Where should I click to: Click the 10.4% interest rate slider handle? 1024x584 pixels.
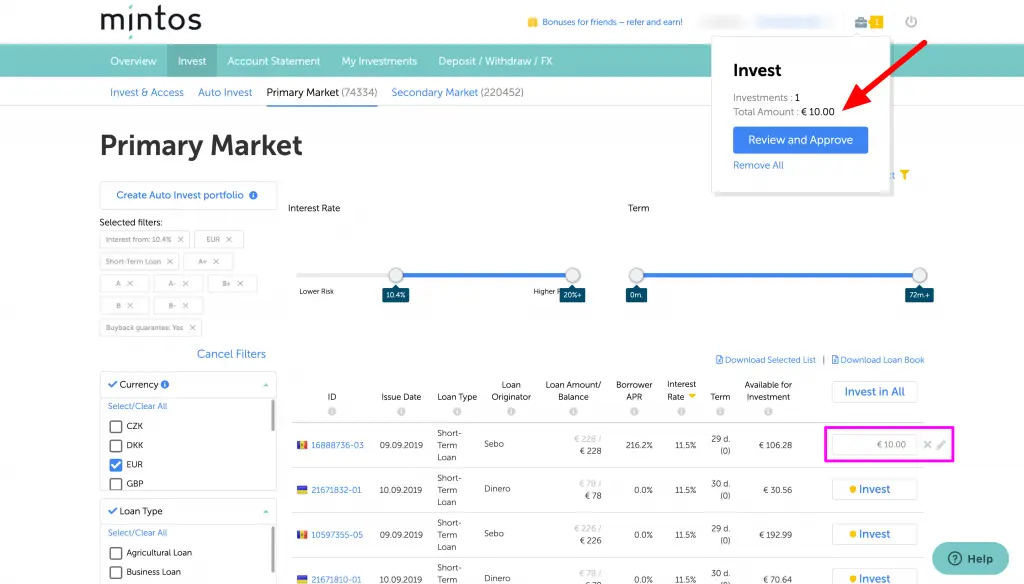coord(395,273)
